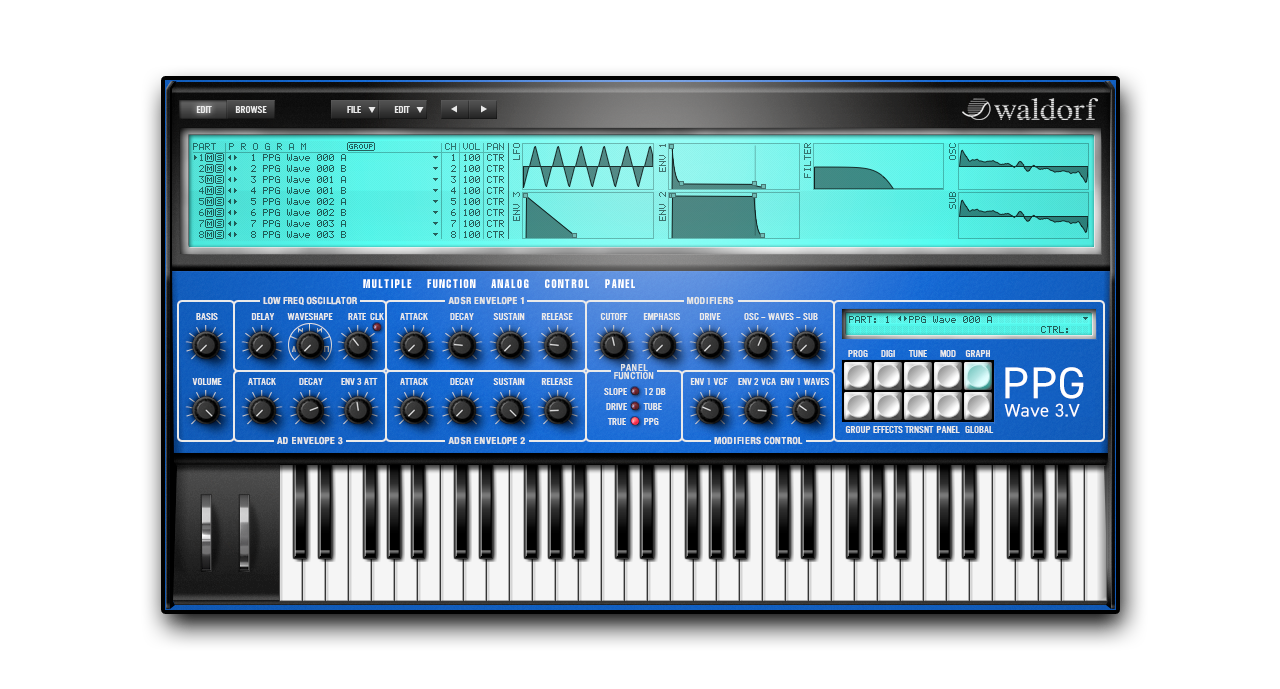Open program dropdown for part 1

[435, 158]
